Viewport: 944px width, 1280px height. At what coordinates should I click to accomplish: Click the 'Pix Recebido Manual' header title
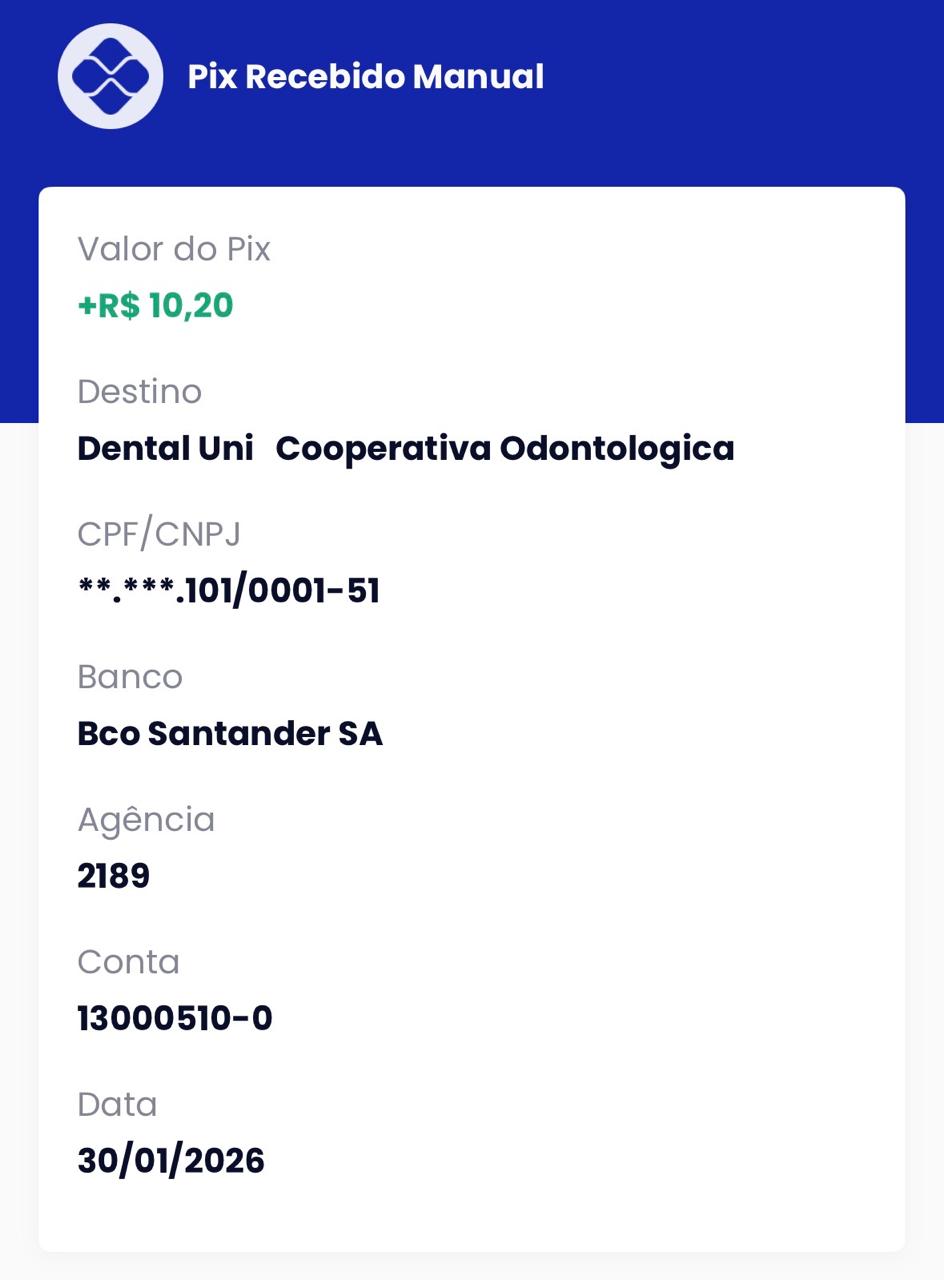pos(366,77)
